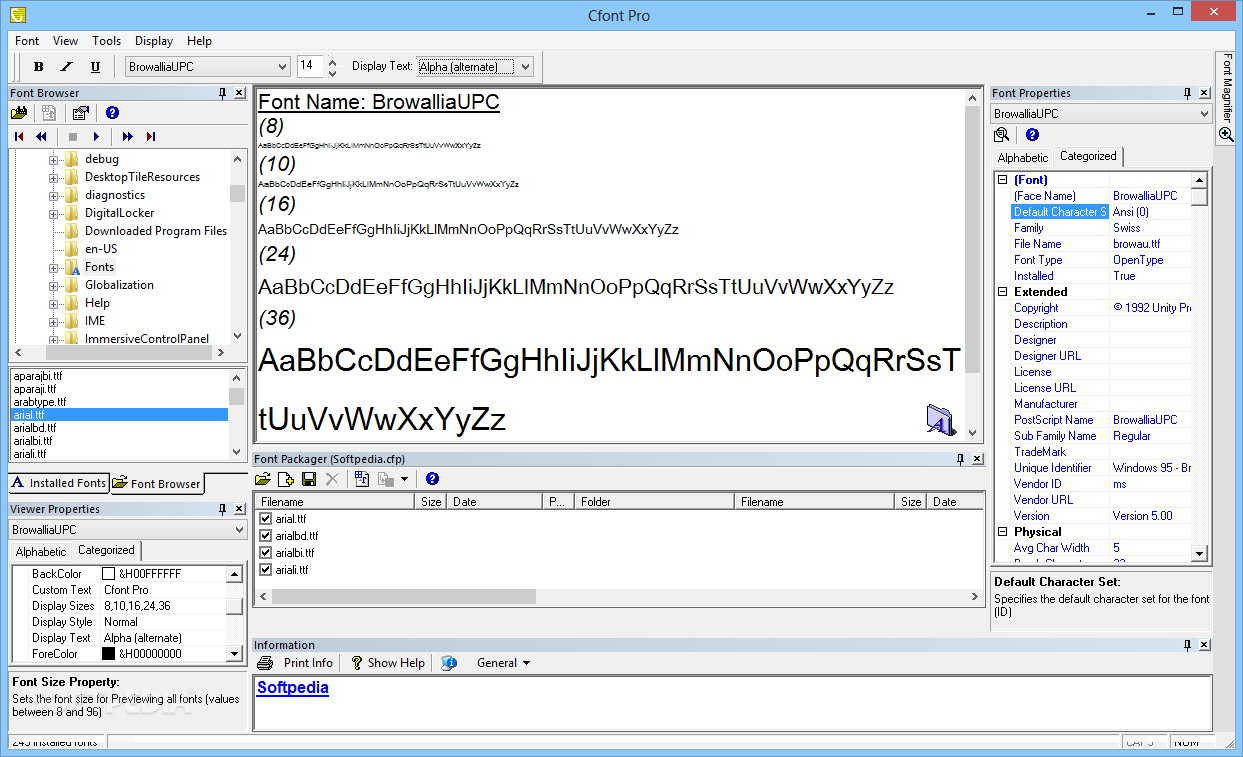Viewport: 1243px width, 757px height.
Task: Click the open folder icon in Font Browser toolbar
Action: (19, 113)
